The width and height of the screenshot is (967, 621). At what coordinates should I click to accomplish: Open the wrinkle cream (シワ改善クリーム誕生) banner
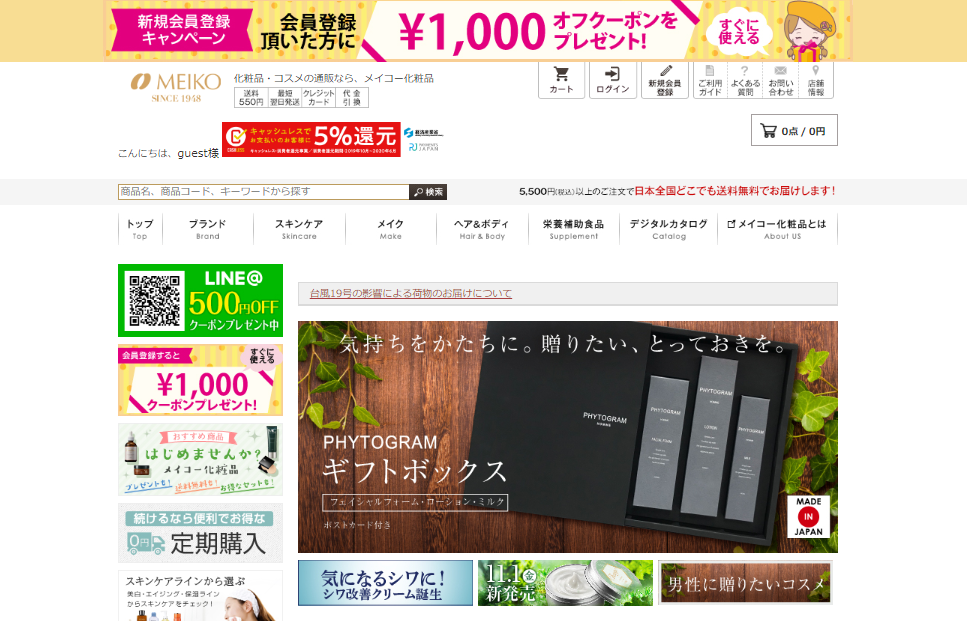(385, 583)
